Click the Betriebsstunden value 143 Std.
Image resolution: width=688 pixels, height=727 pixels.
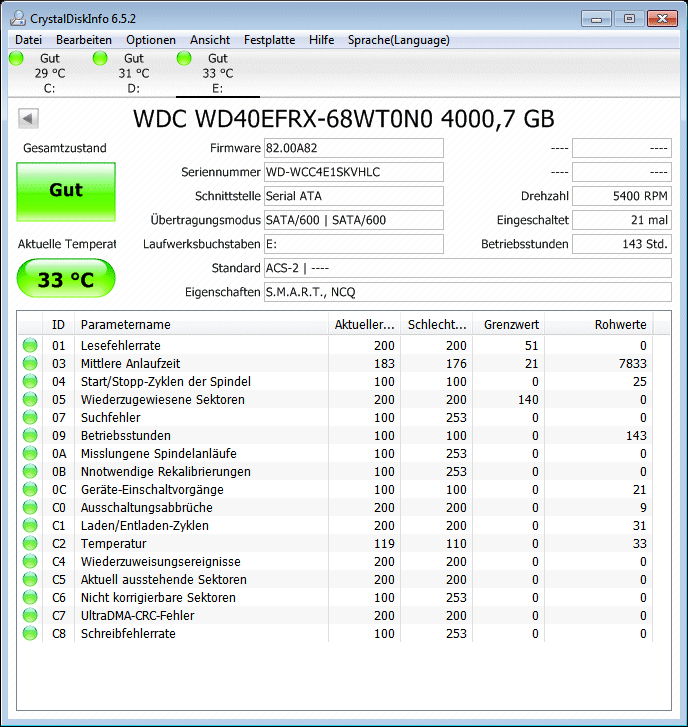point(622,244)
